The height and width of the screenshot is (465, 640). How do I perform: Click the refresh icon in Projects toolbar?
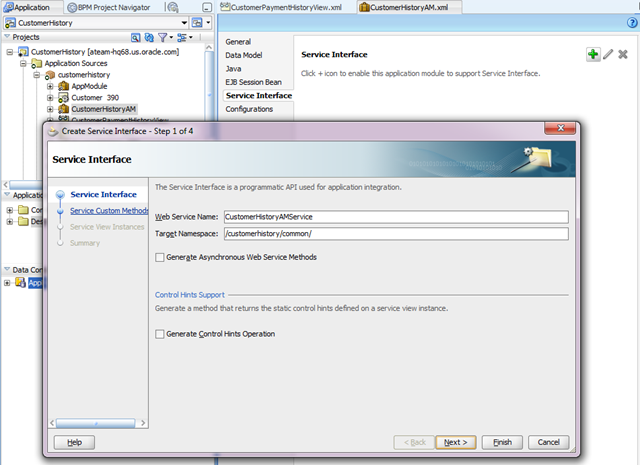coord(149,38)
